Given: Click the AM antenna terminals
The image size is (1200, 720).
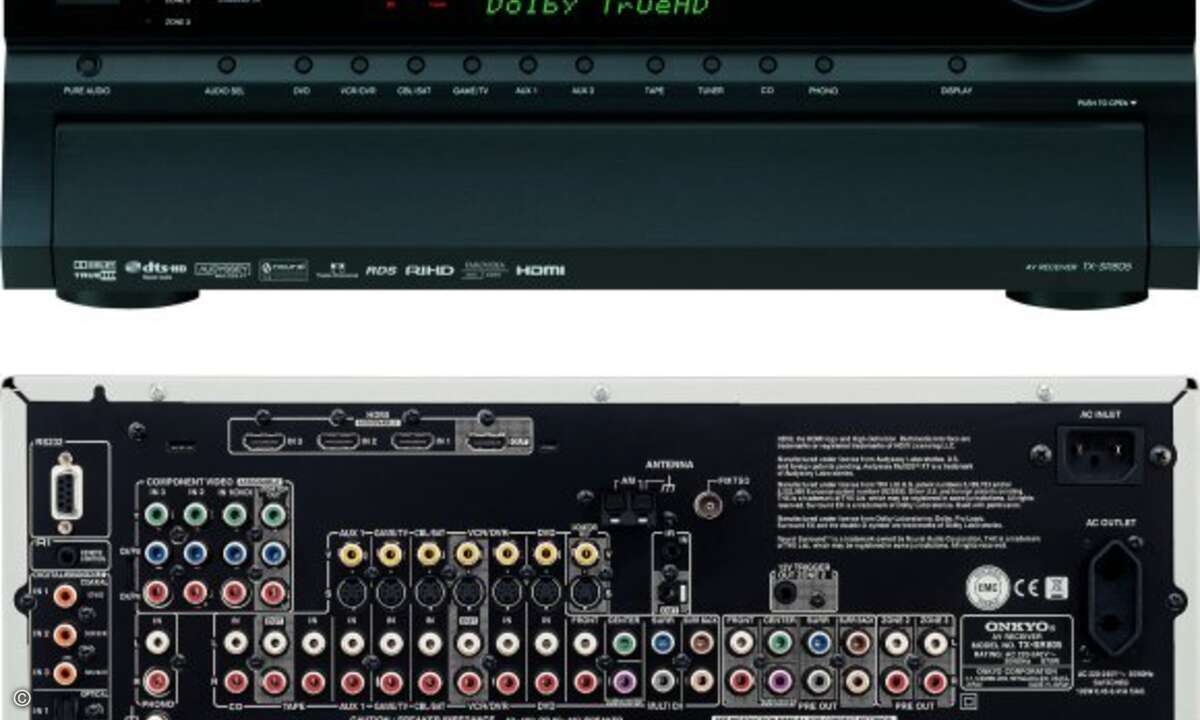Looking at the screenshot, I should [x=627, y=507].
